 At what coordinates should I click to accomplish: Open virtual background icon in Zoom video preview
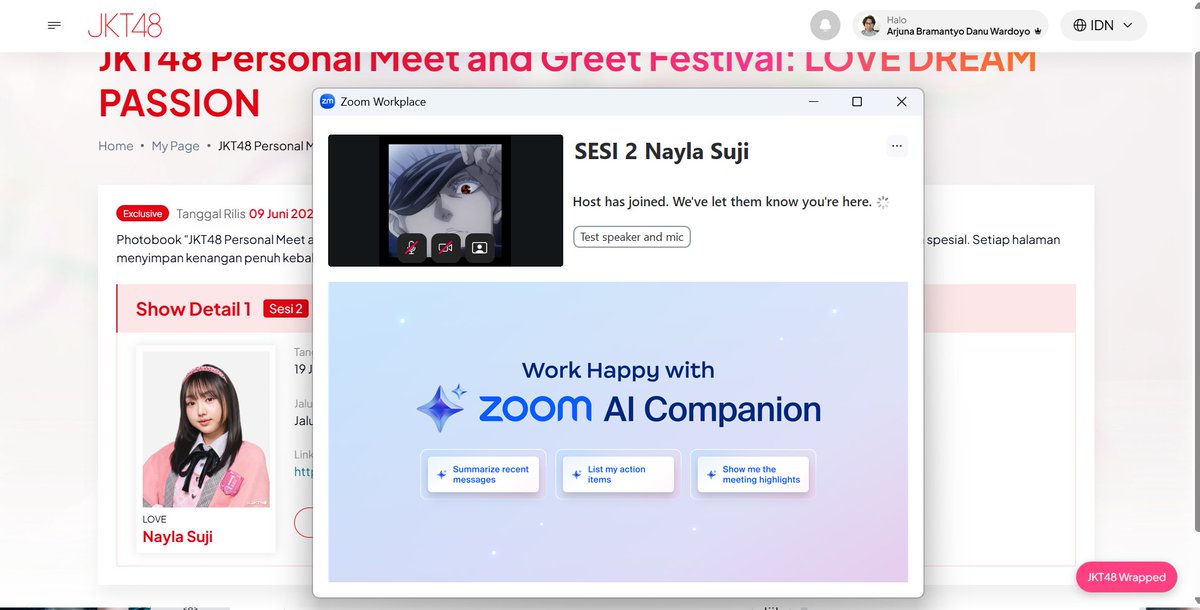(479, 247)
